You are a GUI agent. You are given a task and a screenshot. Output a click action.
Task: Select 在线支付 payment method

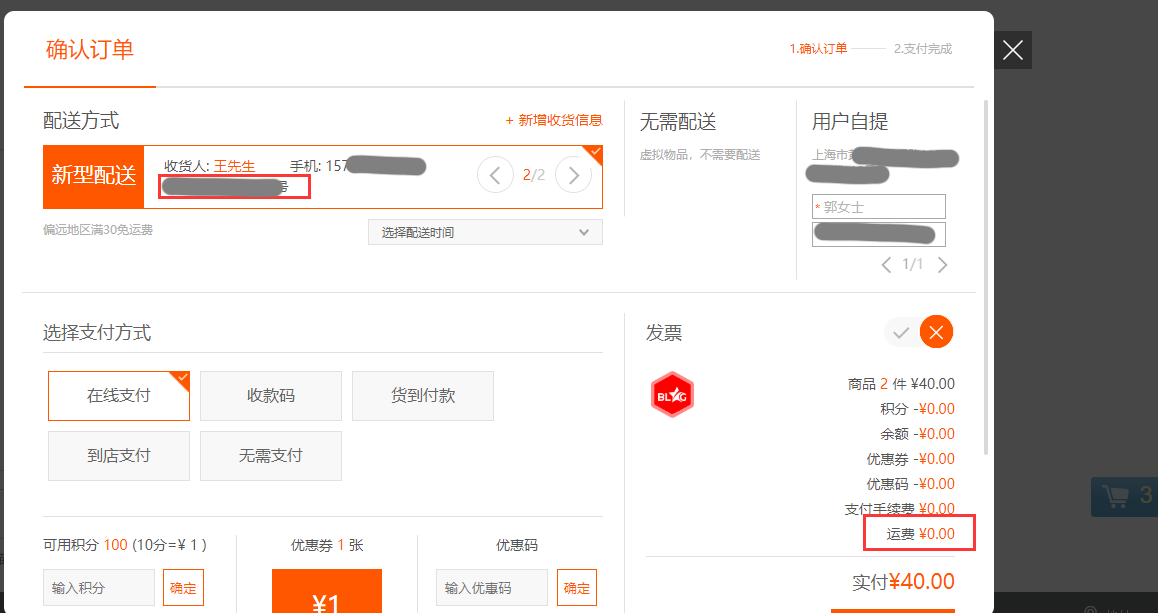[119, 396]
